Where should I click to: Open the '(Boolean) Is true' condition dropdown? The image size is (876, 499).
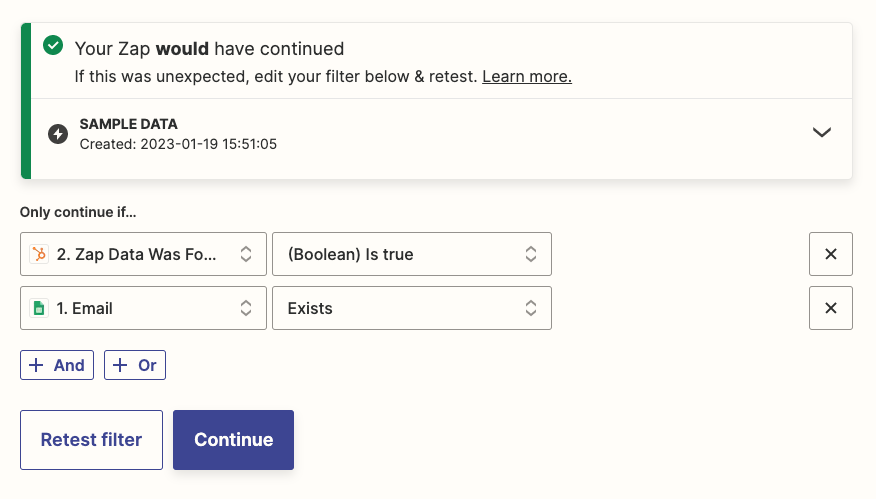point(411,254)
